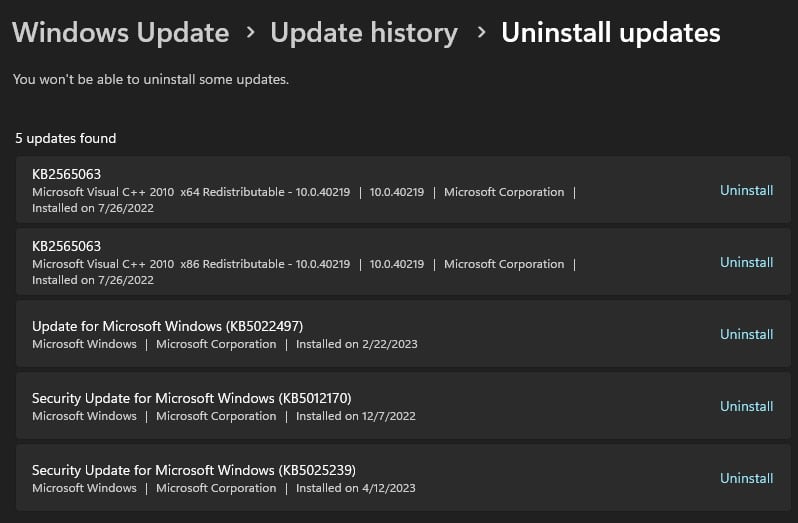The height and width of the screenshot is (523, 798).
Task: Click the 'You won't be able to uninstall' notice
Action: pos(151,79)
